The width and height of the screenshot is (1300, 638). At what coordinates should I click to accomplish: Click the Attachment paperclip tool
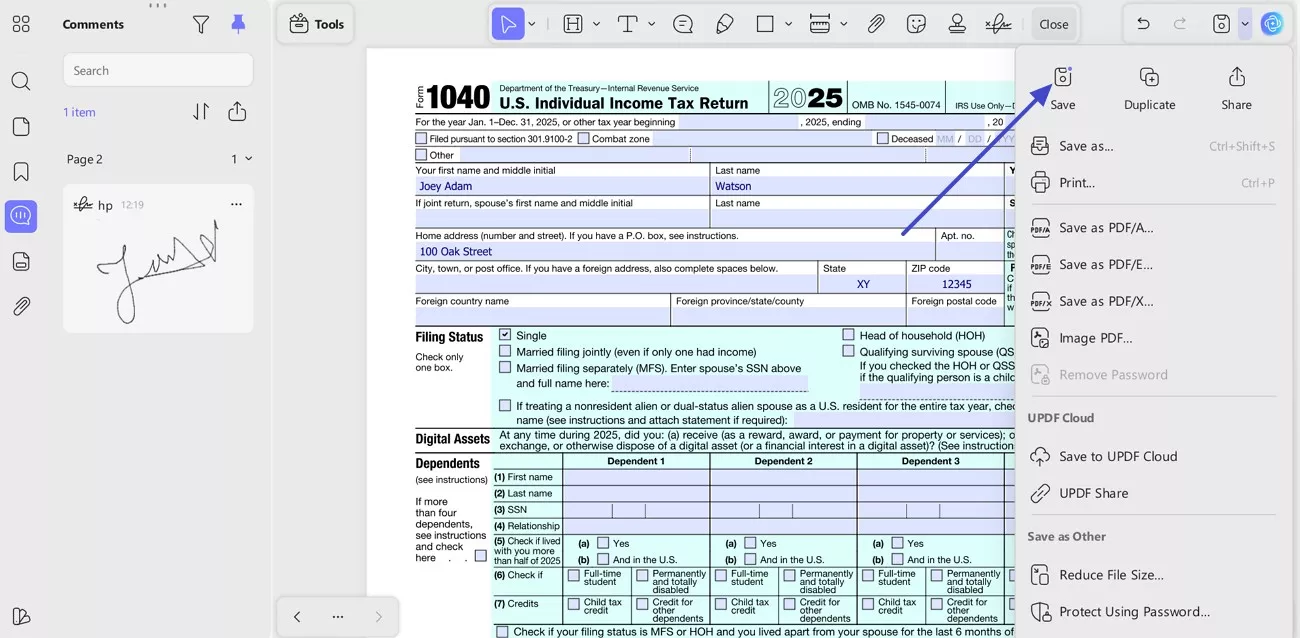click(876, 23)
